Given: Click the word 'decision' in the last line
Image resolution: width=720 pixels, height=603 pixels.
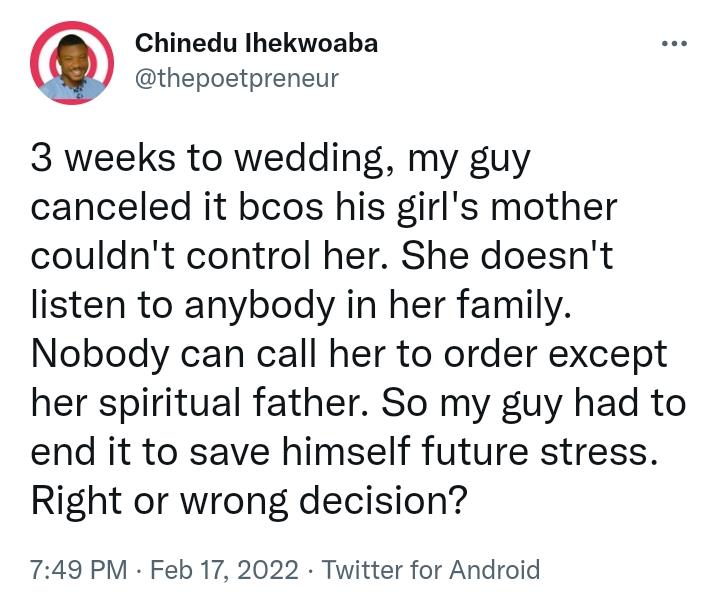Looking at the screenshot, I should [x=375, y=501].
